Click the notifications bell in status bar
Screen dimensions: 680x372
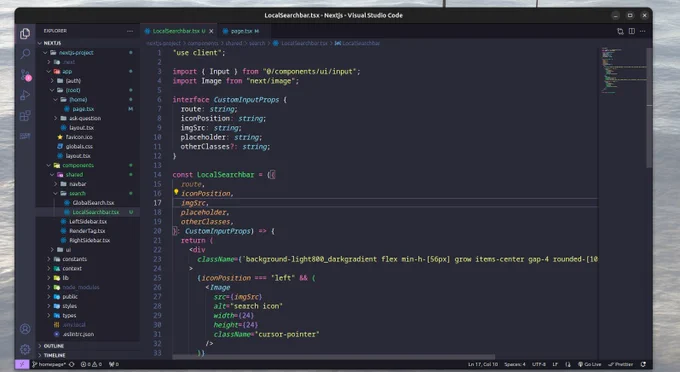tap(644, 364)
